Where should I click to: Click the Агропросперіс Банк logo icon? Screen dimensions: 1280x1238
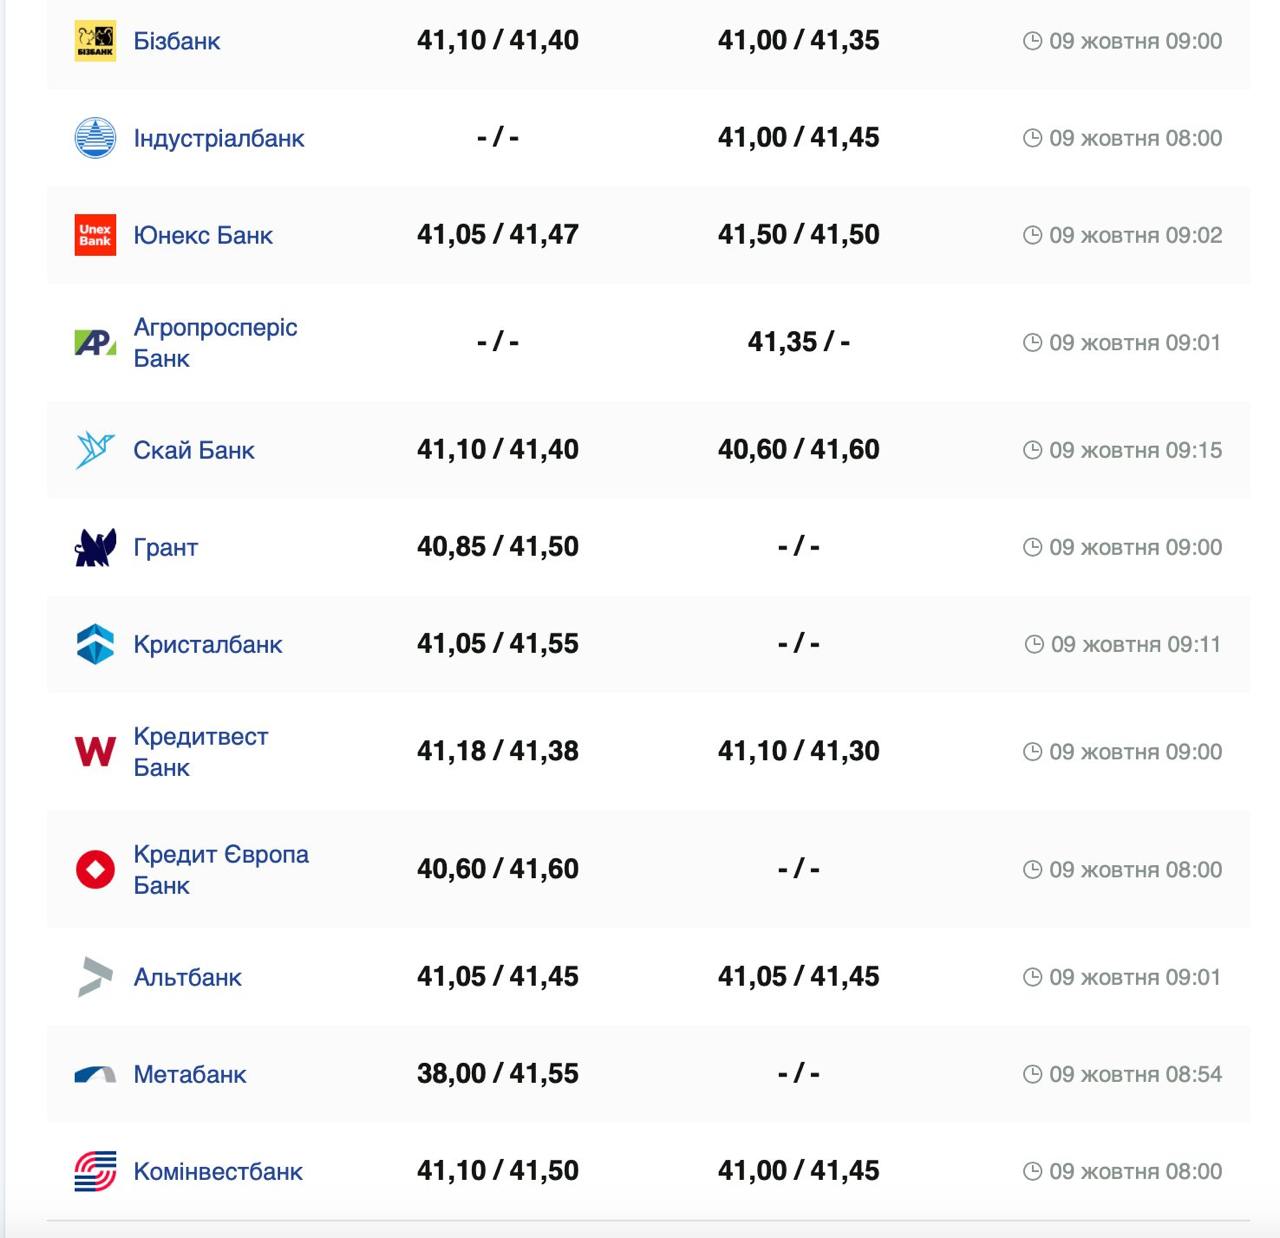95,343
